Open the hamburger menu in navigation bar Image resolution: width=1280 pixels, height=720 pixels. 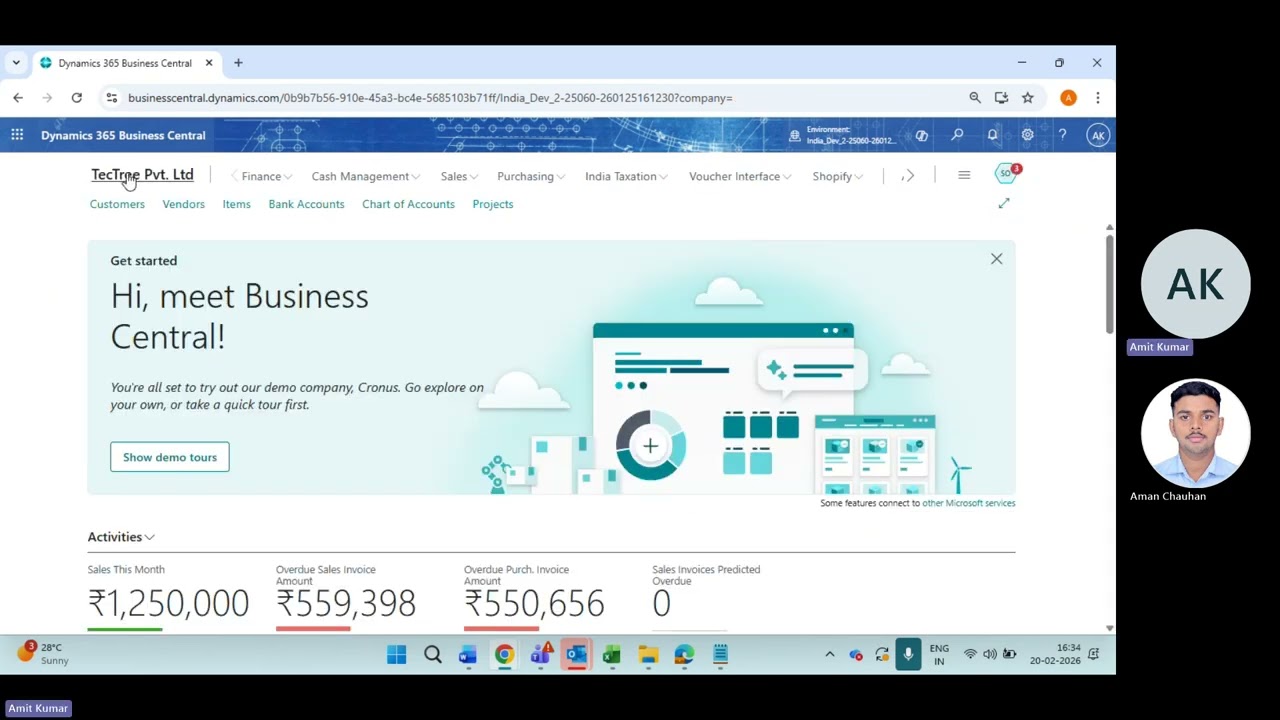[964, 176]
